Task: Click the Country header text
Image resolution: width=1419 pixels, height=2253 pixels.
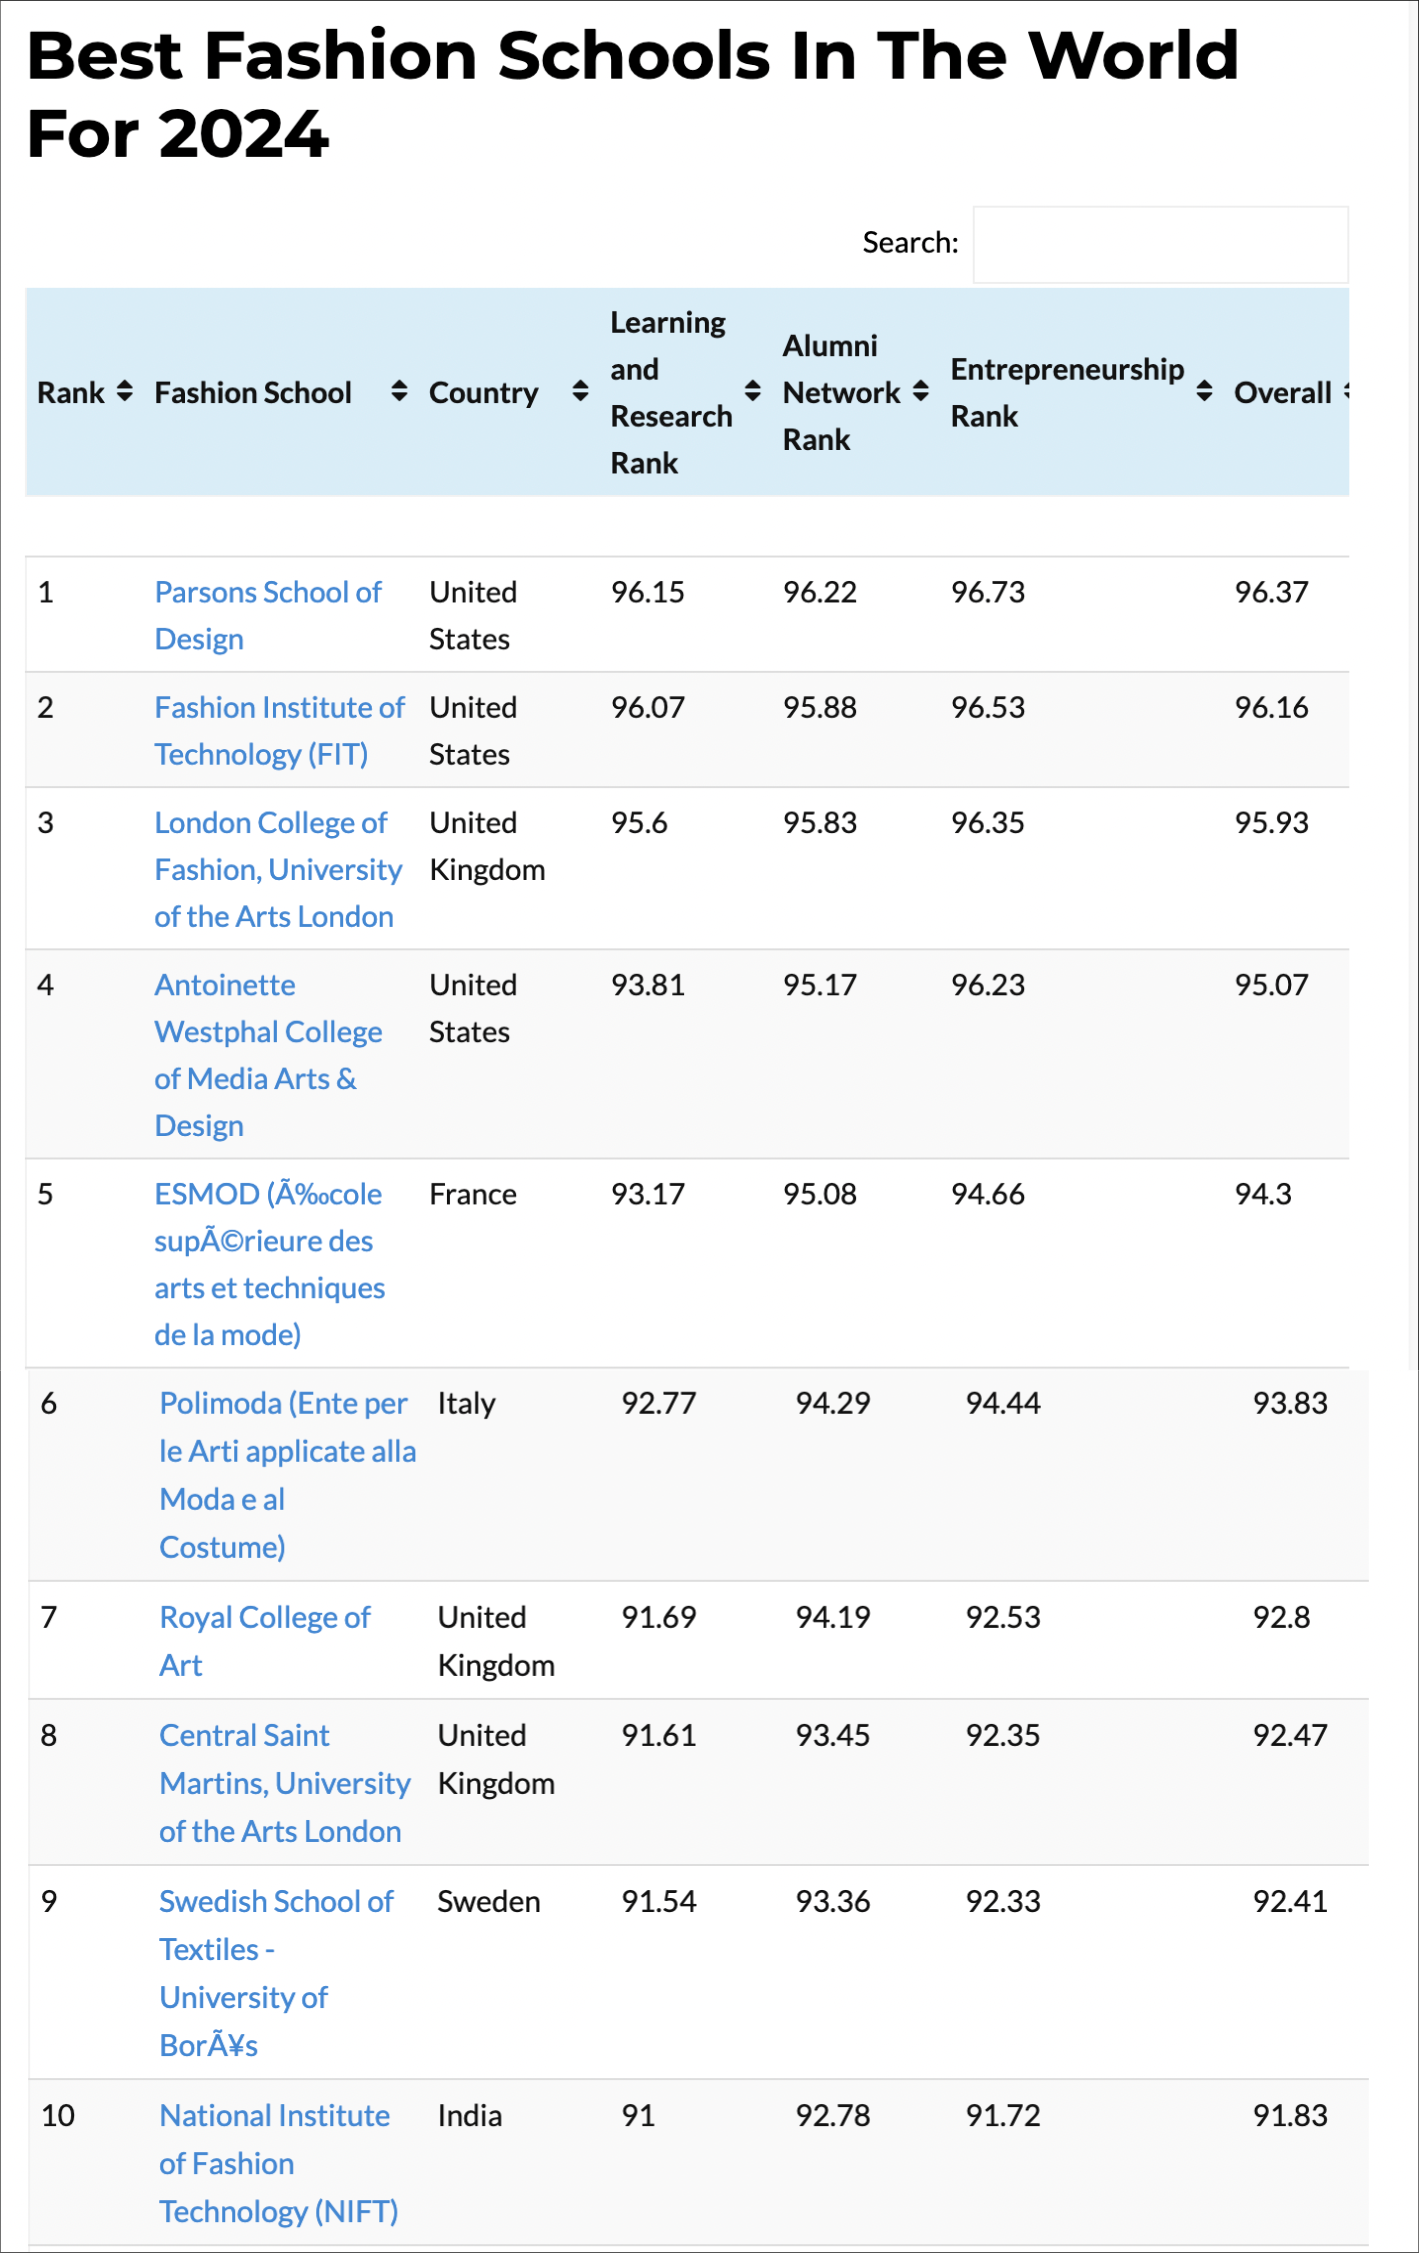Action: click(x=484, y=393)
